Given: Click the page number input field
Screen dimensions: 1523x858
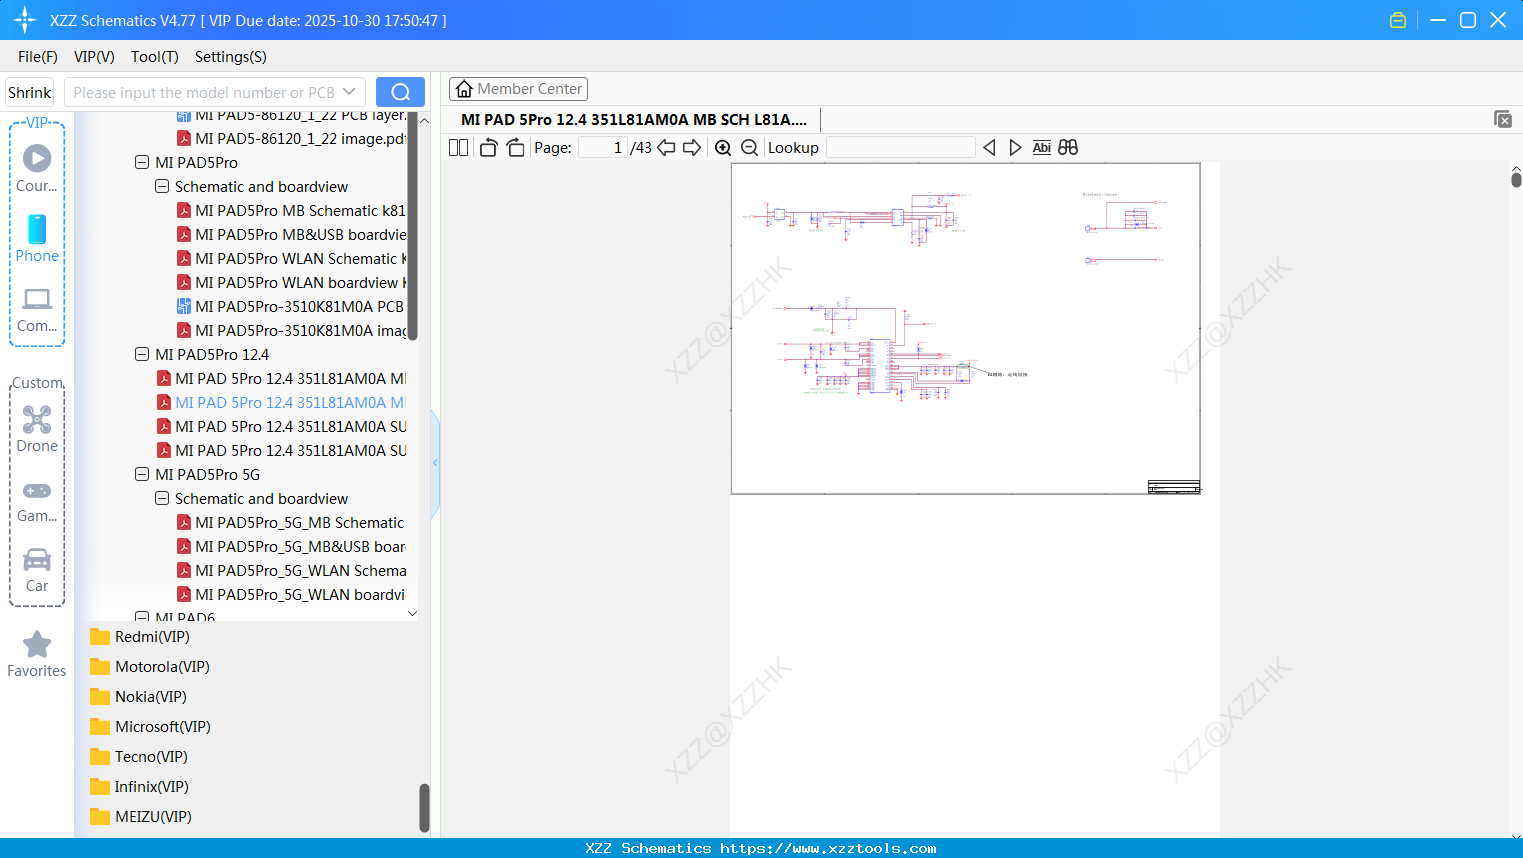Looking at the screenshot, I should 602,148.
